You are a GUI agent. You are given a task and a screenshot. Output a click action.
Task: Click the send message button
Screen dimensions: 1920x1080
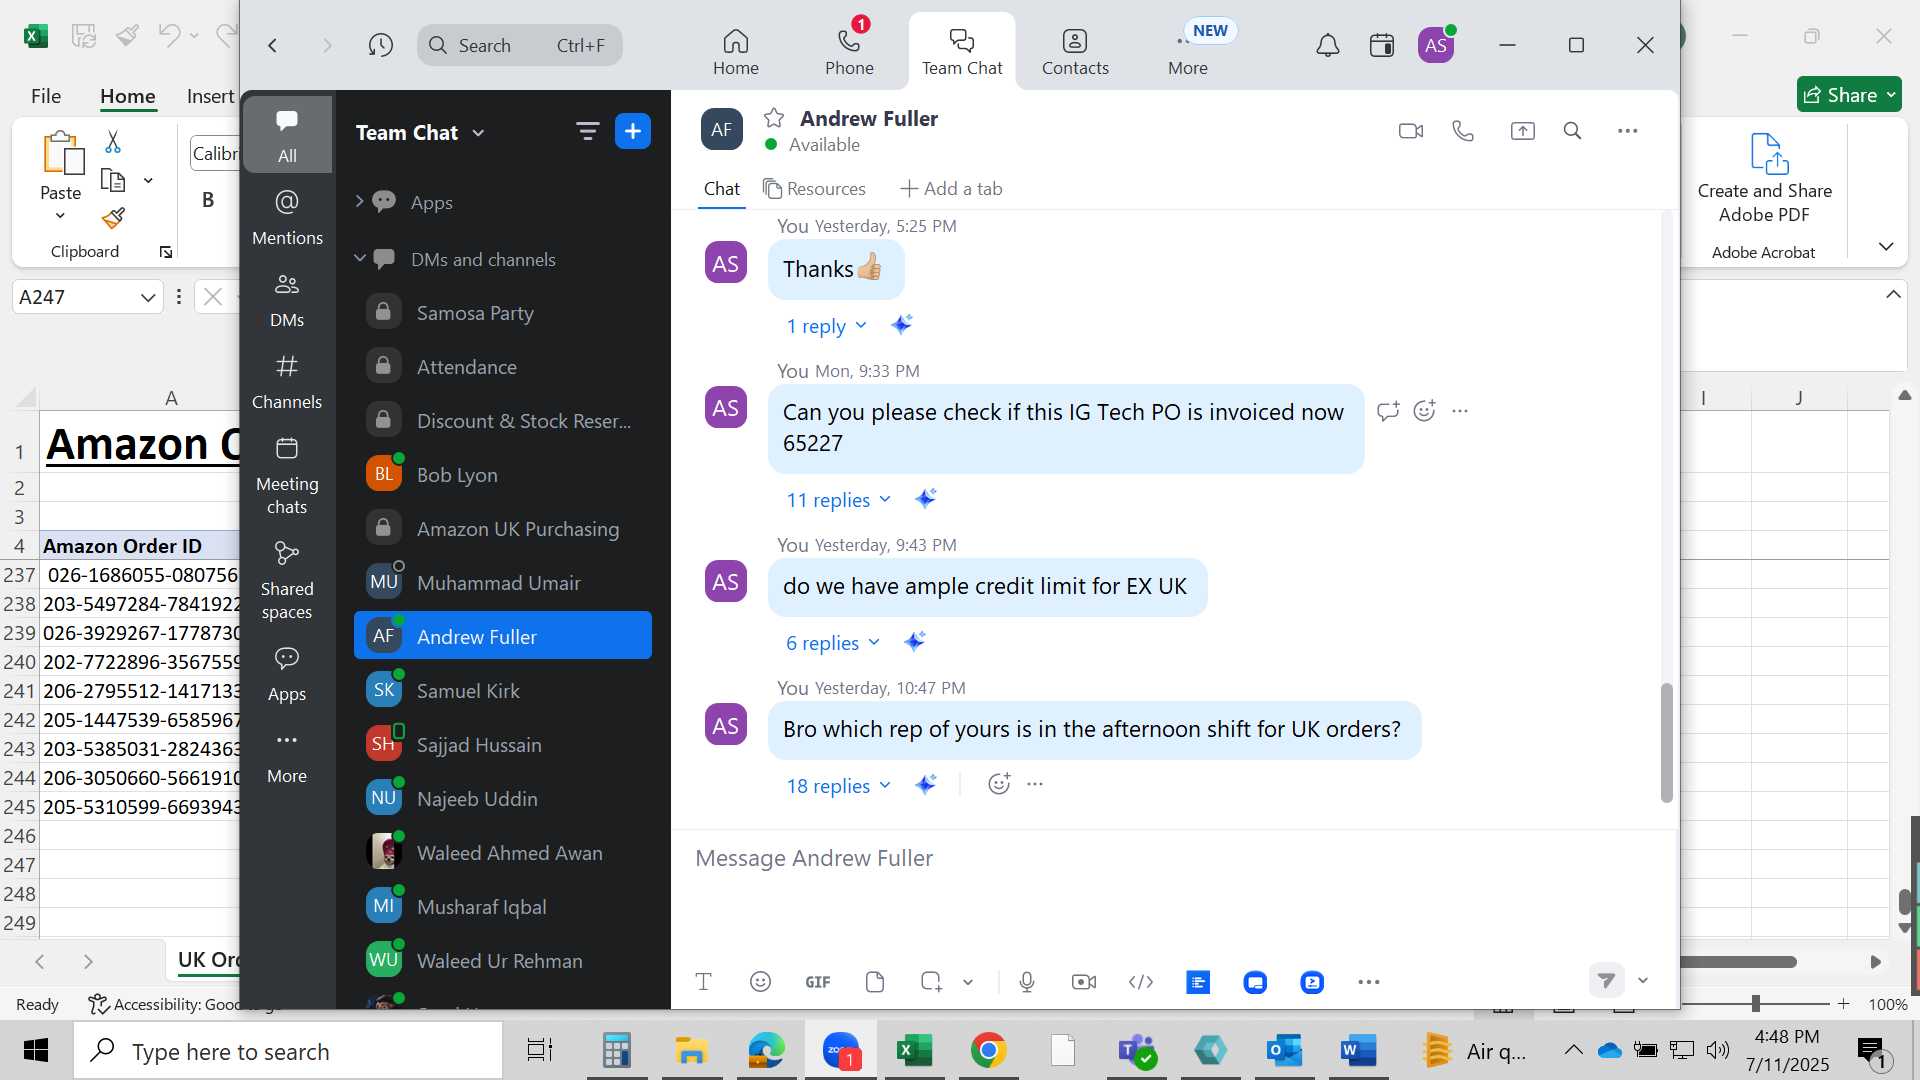[1606, 980]
